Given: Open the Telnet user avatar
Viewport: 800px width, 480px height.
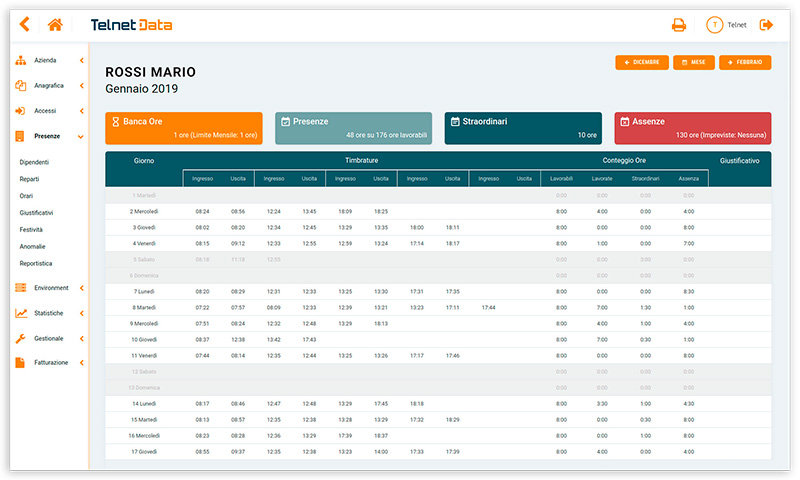Looking at the screenshot, I should (714, 24).
